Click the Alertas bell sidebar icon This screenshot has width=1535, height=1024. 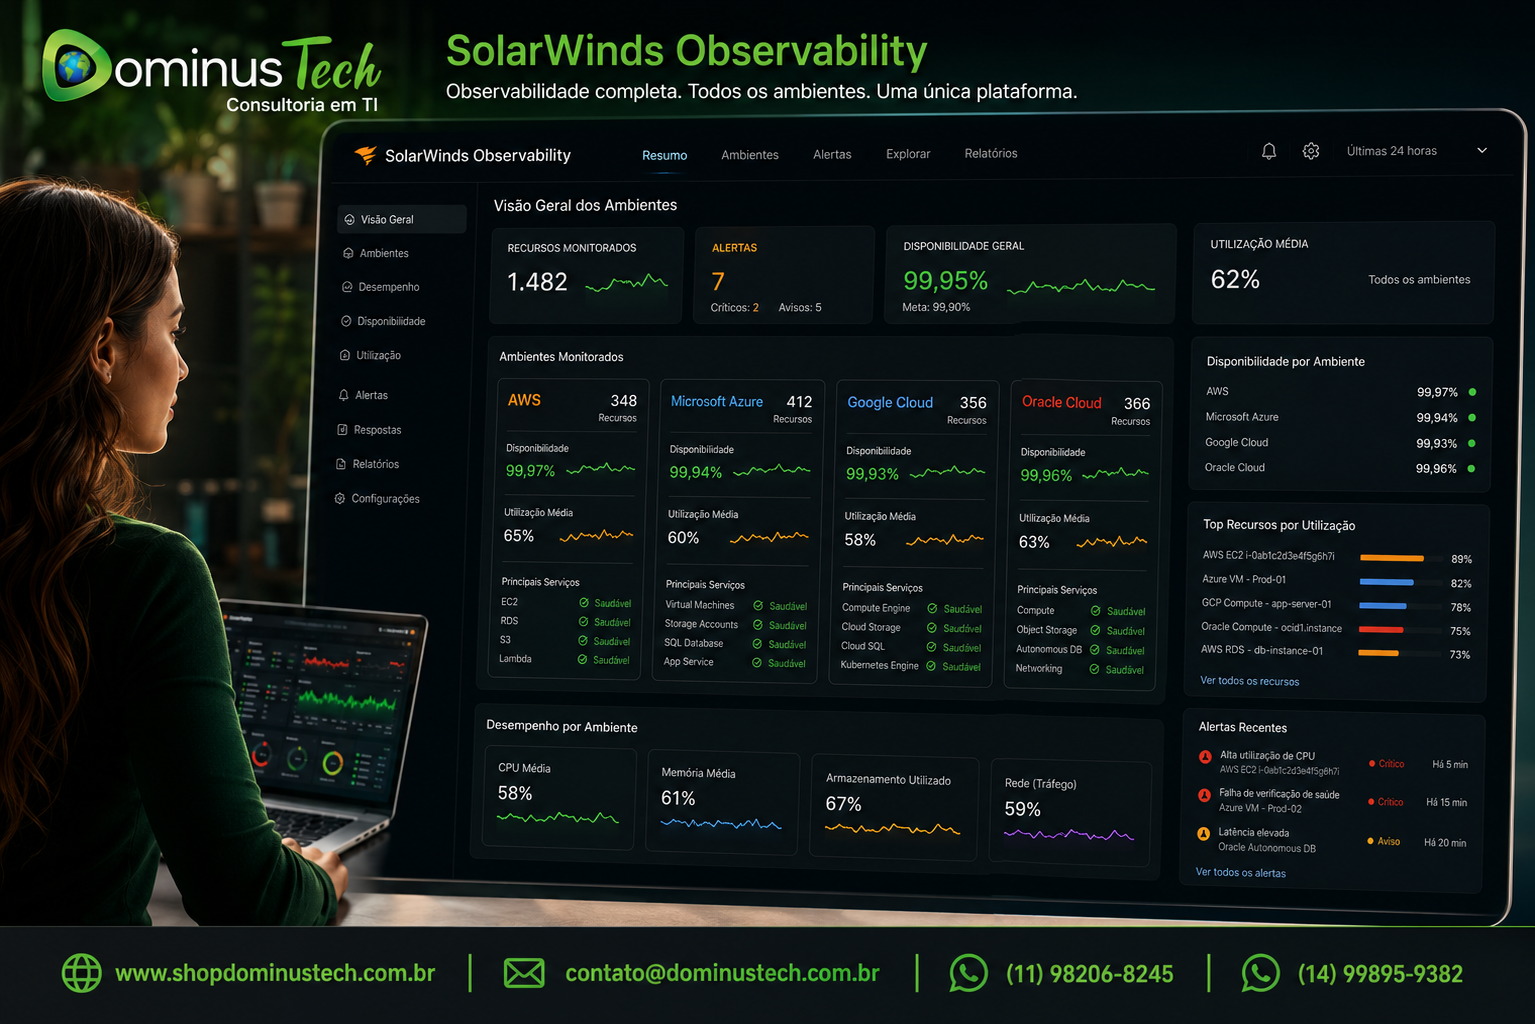click(344, 395)
